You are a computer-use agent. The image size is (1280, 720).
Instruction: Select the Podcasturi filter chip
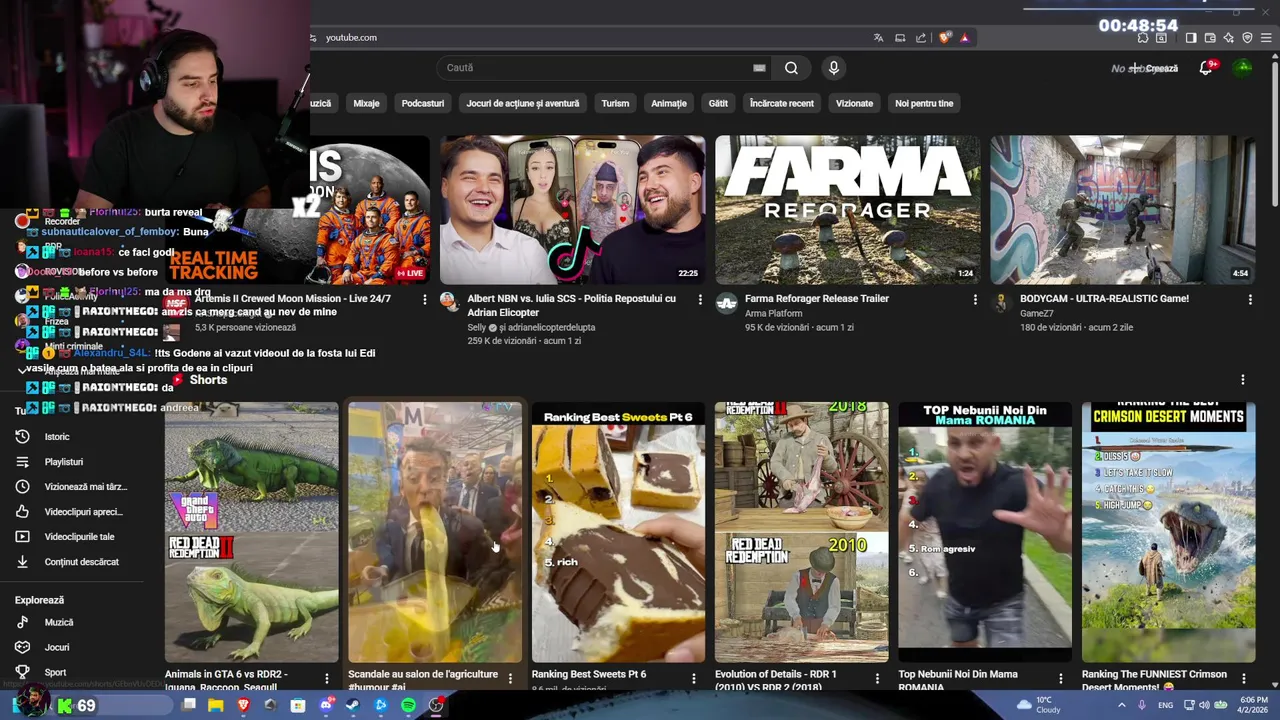[x=423, y=103]
